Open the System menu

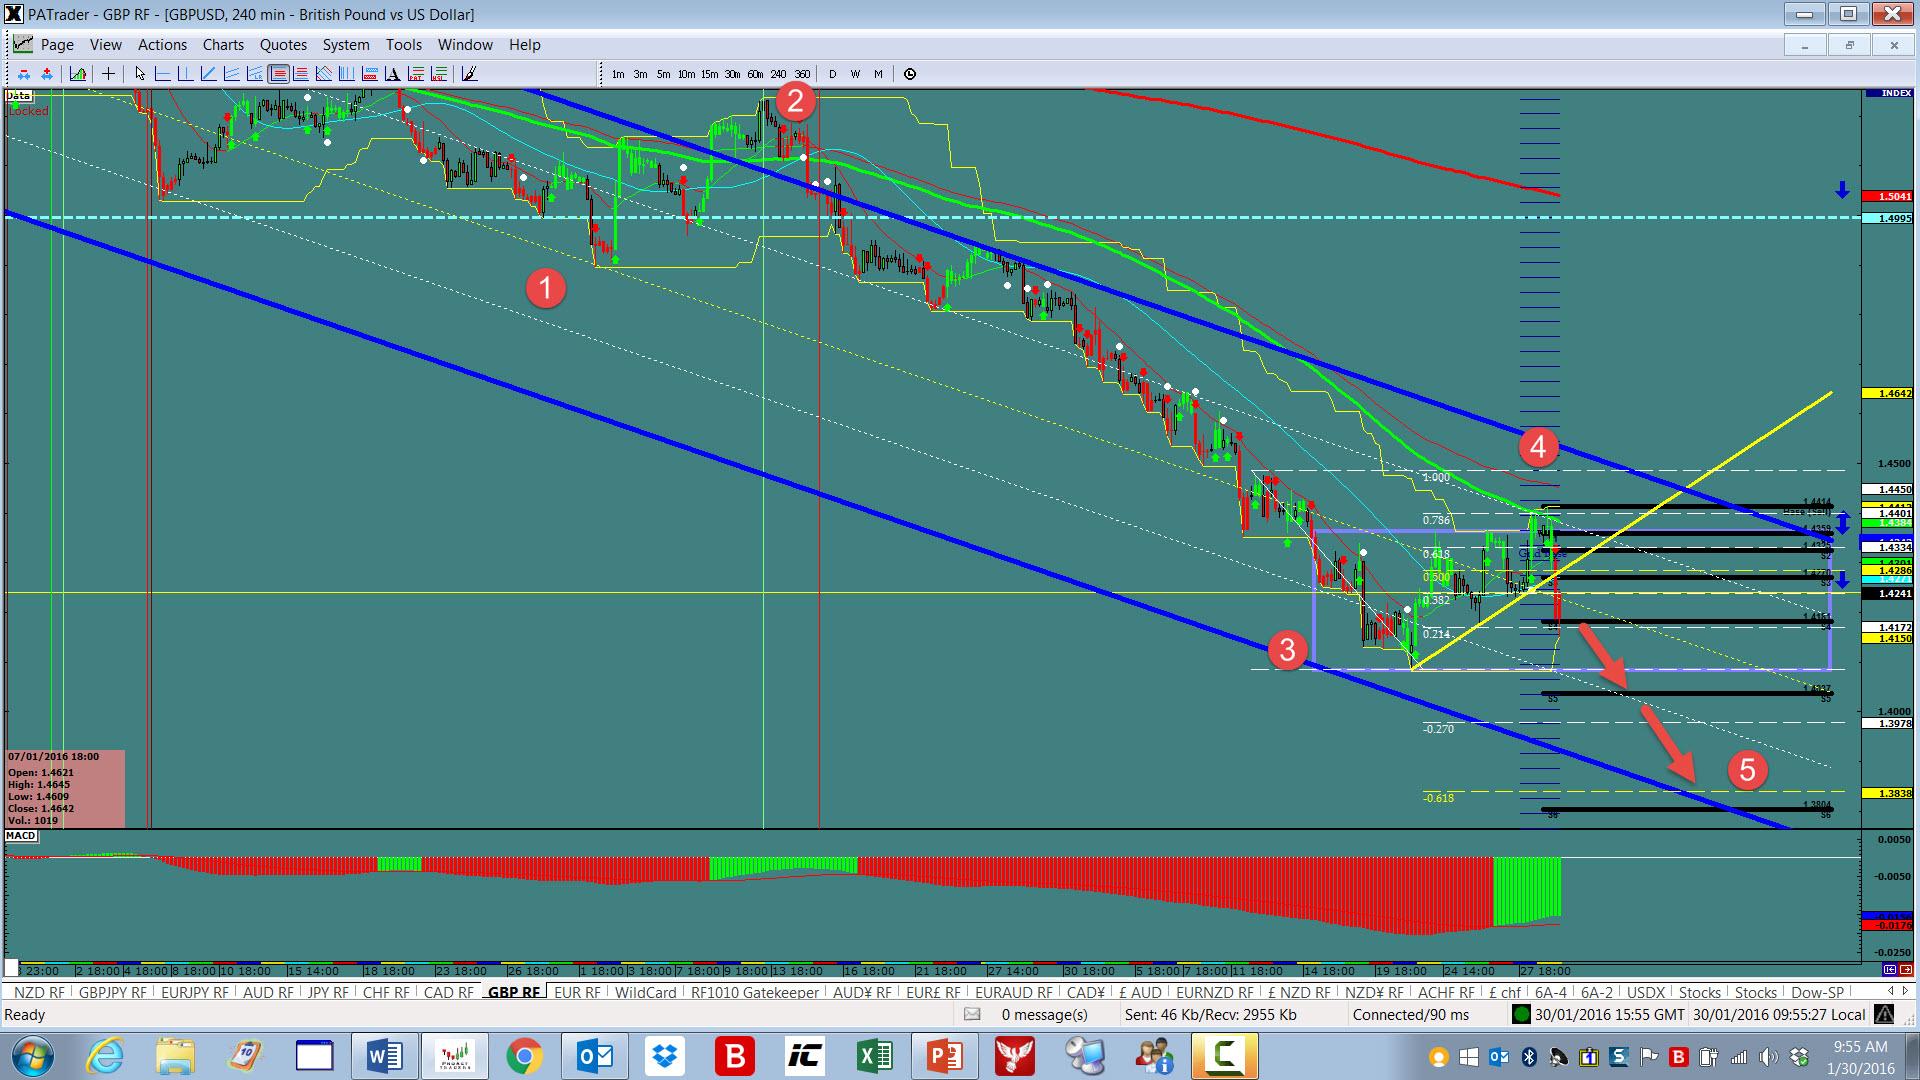(346, 45)
